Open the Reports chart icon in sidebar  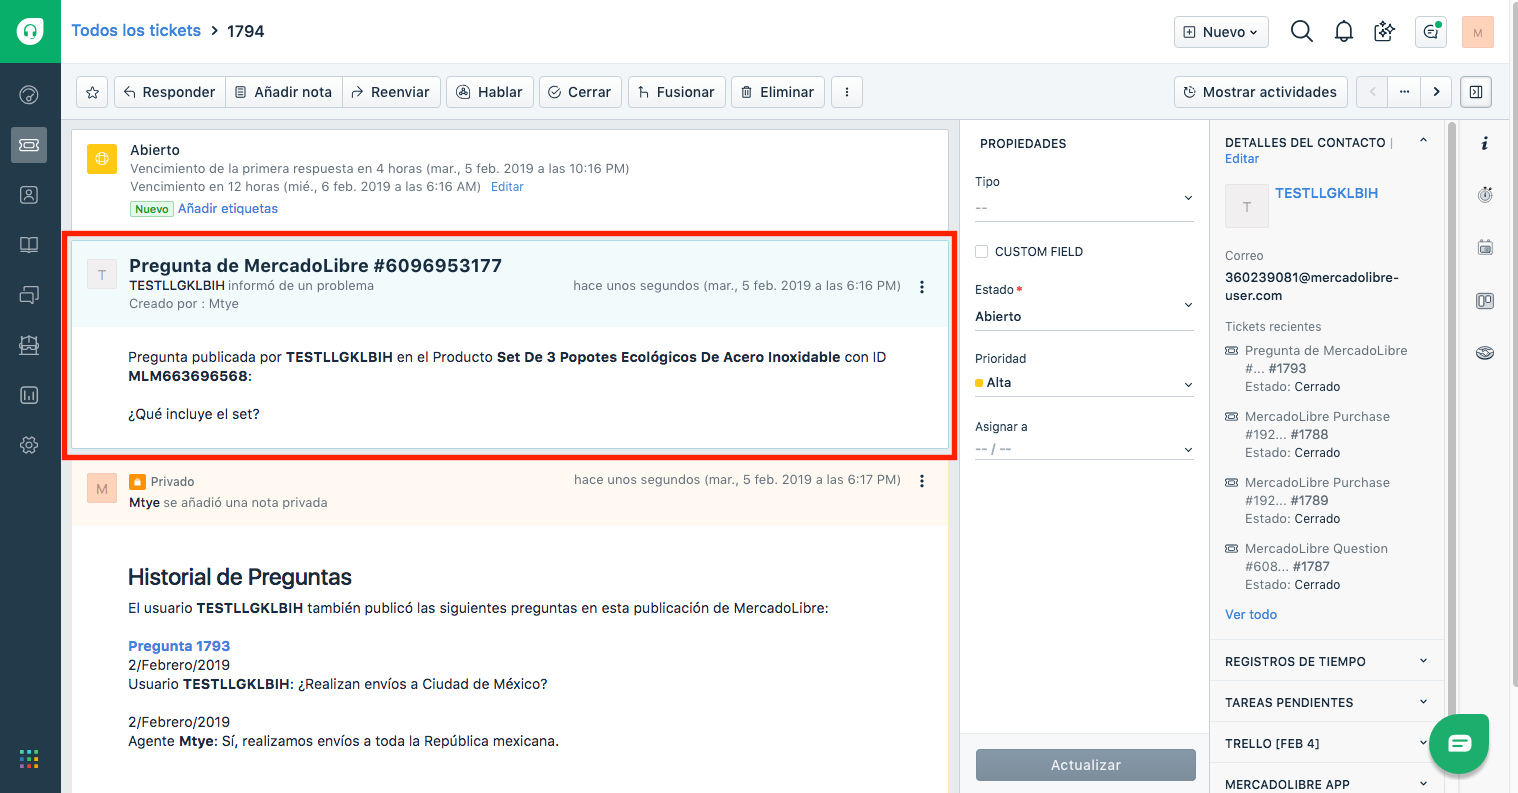(29, 395)
